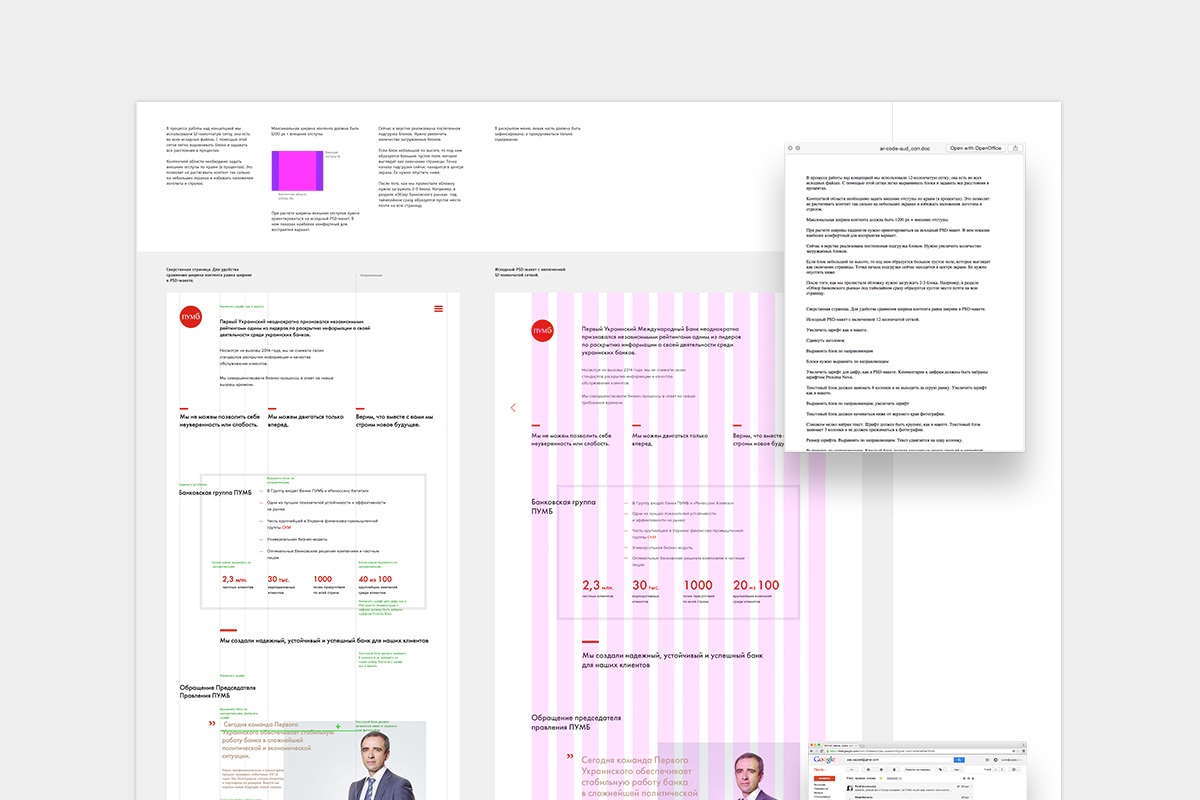The height and width of the screenshot is (800, 1200).
Task: Click the СКМ link in the pink-grid mockup
Action: 650,536
